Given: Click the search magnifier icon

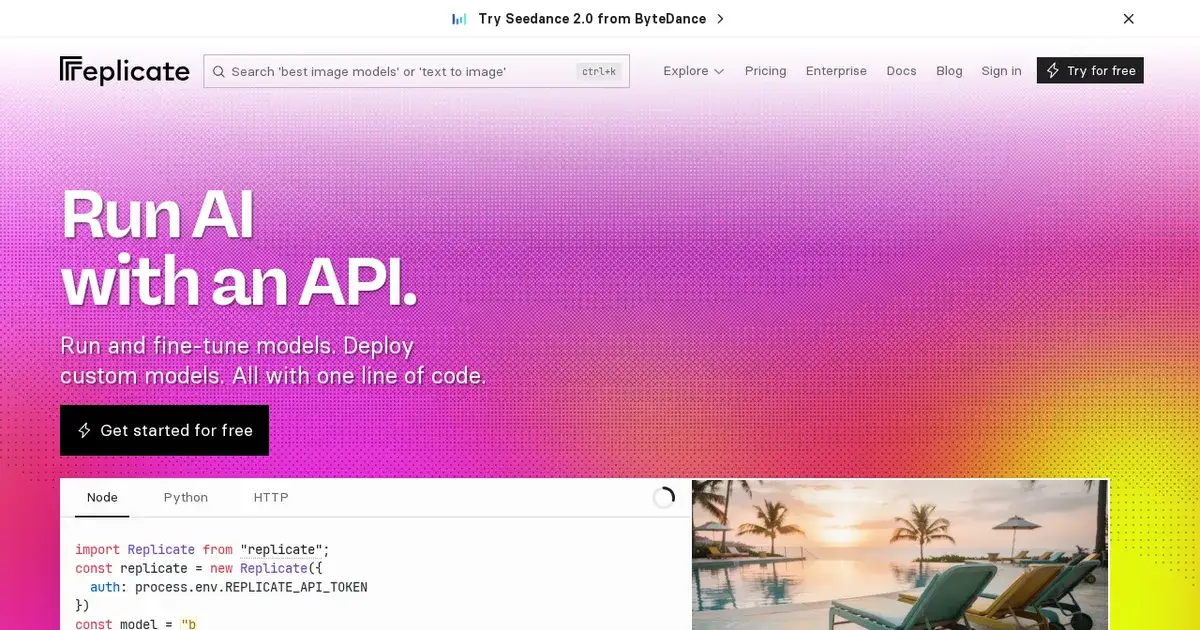Looking at the screenshot, I should pos(218,71).
